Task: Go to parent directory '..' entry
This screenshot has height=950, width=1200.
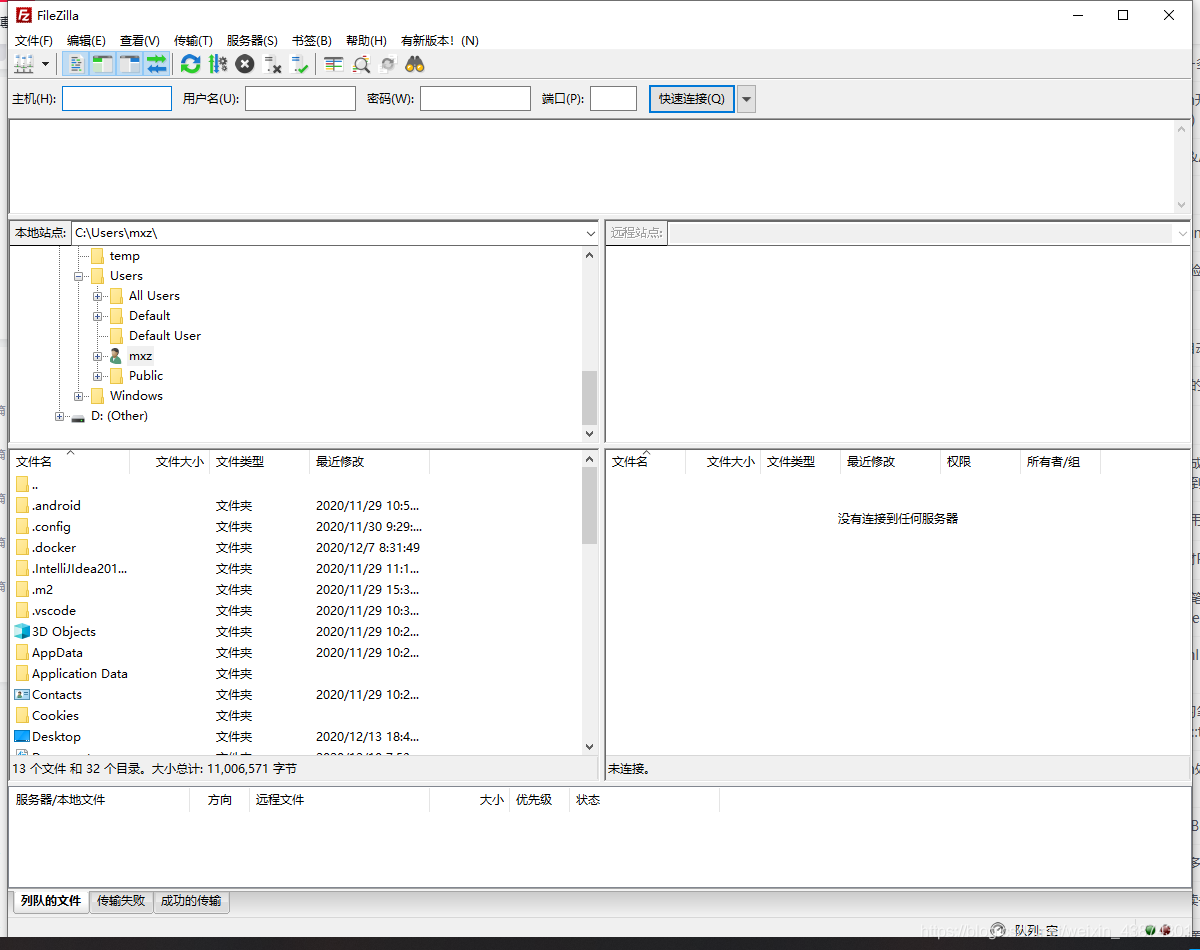Action: (x=295, y=484)
